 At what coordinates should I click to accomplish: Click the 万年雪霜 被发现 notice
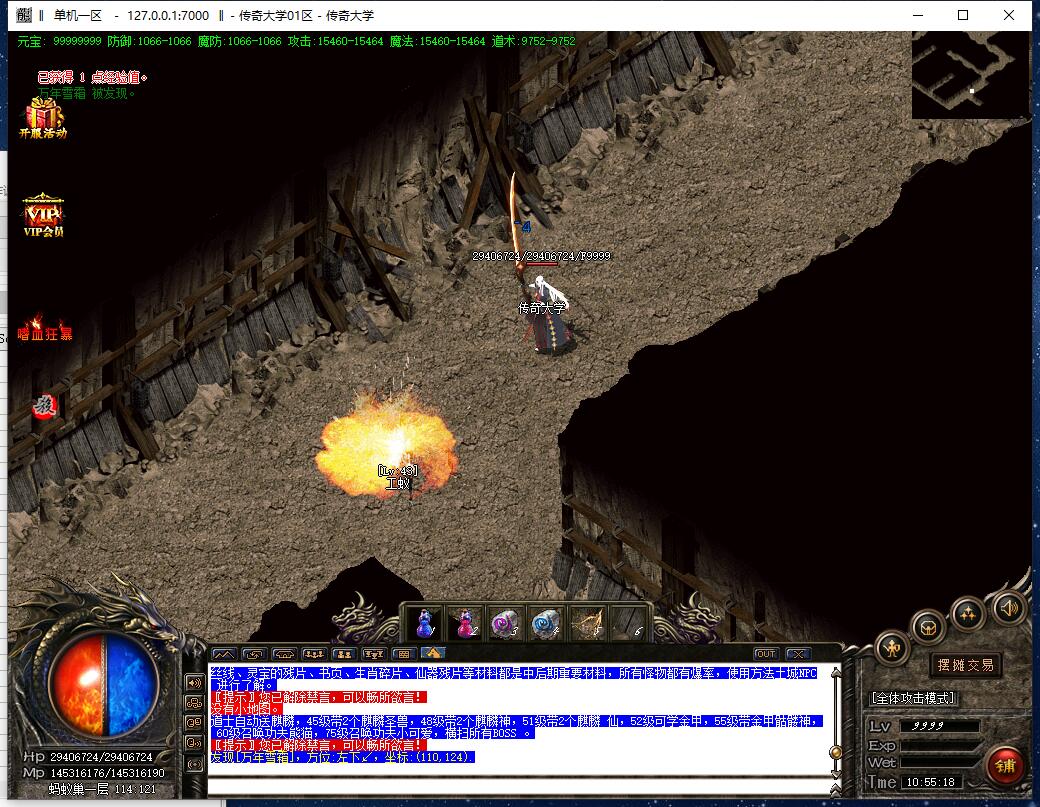click(87, 93)
